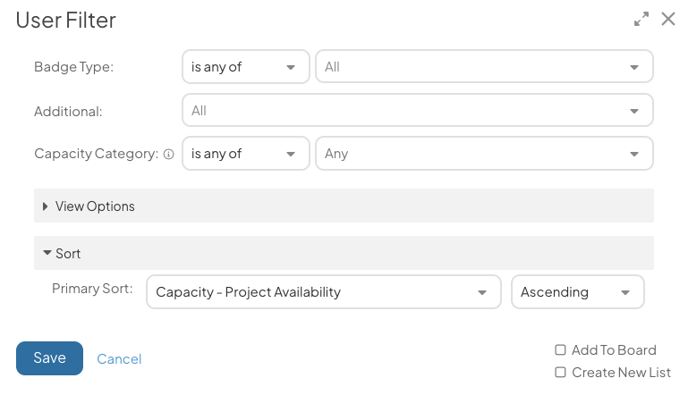Expand the View Options section

[344, 206]
